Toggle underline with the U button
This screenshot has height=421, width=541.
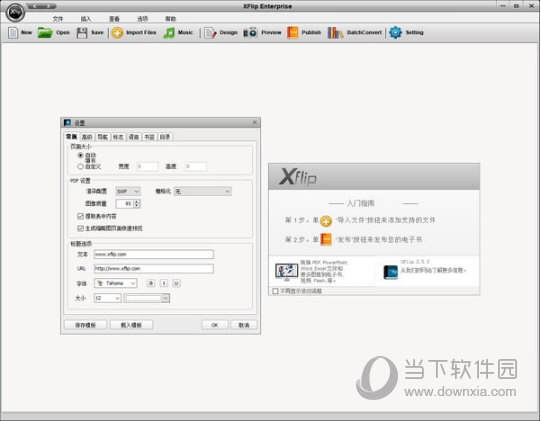(x=176, y=283)
